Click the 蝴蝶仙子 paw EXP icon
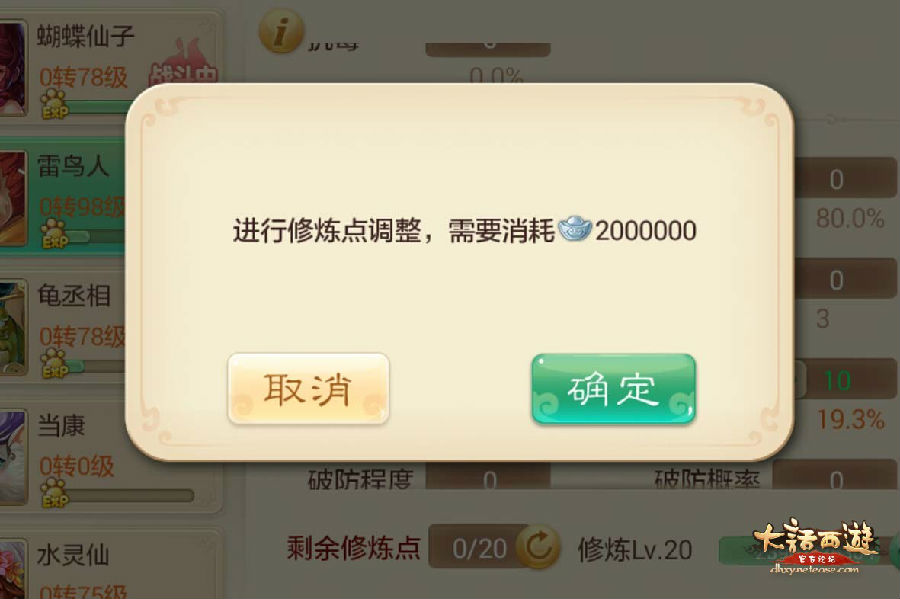Screen dimensions: 900x599 (55, 105)
